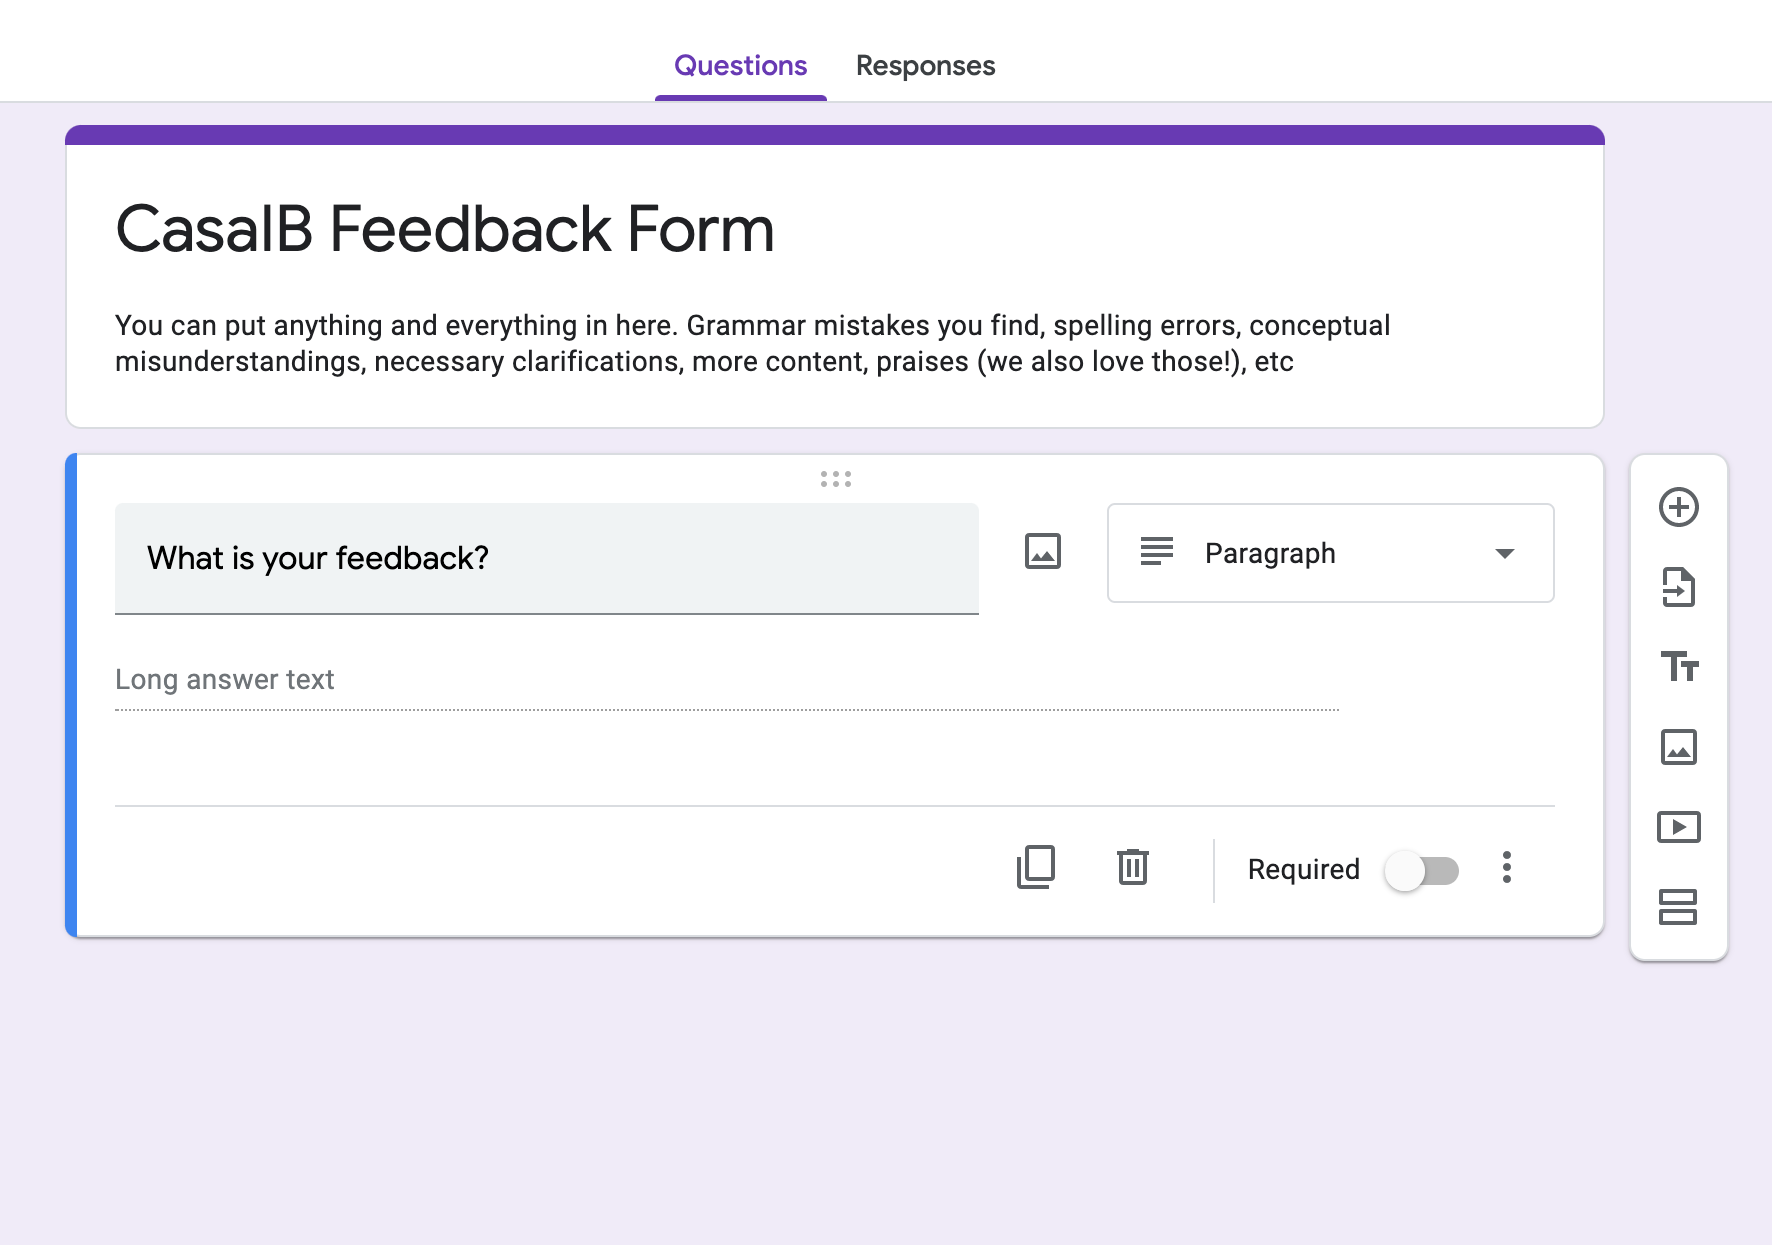Viewport: 1772px width, 1245px height.
Task: Switch to the Questions tab
Action: (x=740, y=66)
